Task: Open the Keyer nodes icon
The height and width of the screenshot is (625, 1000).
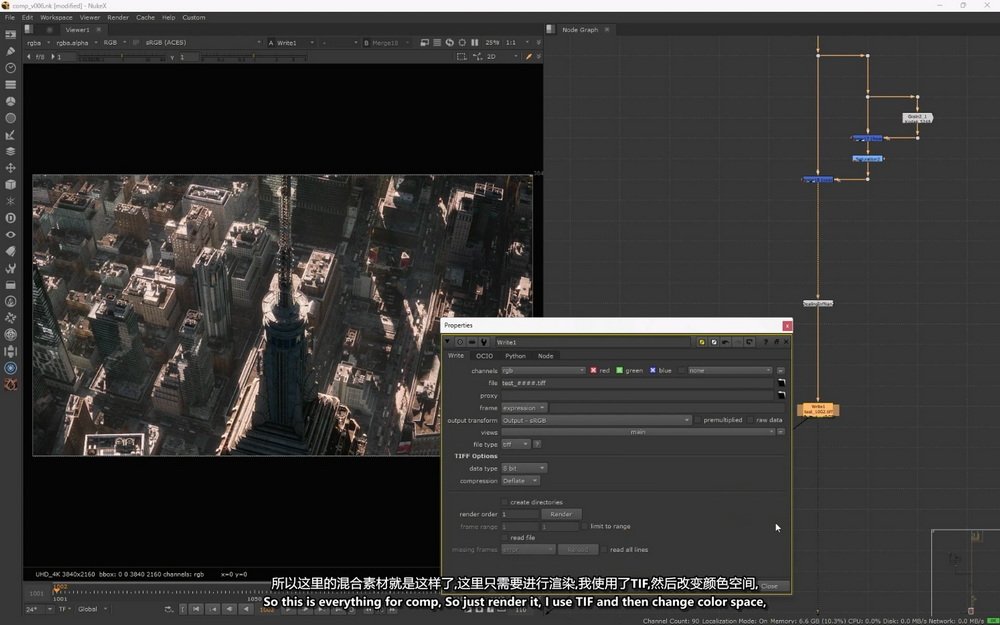Action: (10, 135)
